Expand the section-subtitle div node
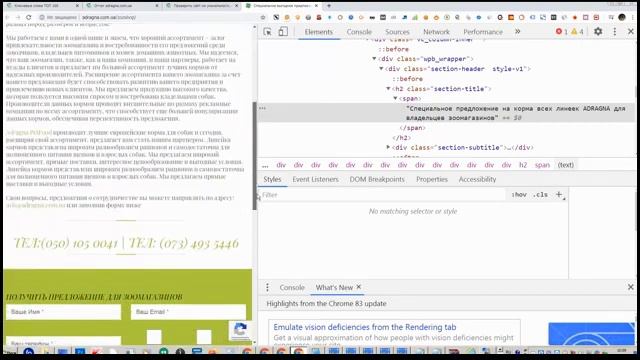The height and width of the screenshot is (360, 640). tap(388, 147)
